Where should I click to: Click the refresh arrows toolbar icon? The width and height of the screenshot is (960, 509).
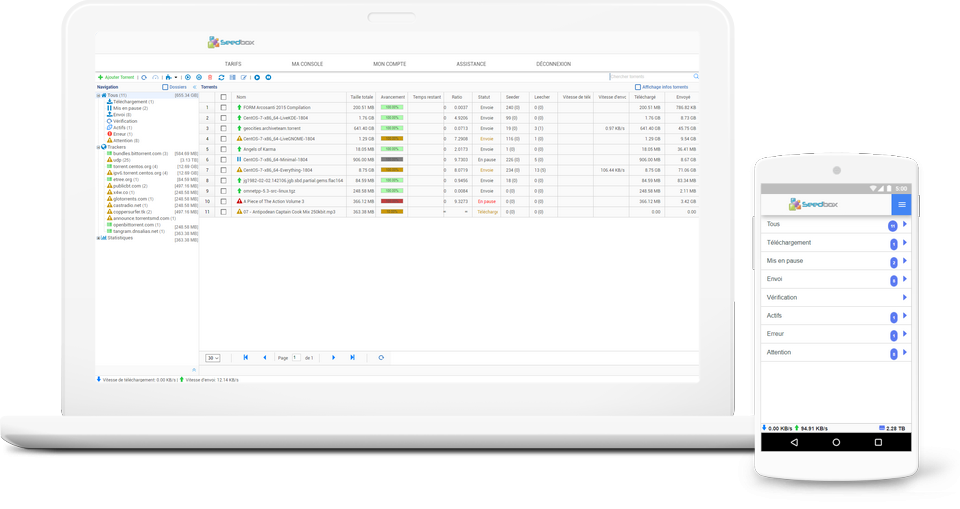click(x=221, y=77)
